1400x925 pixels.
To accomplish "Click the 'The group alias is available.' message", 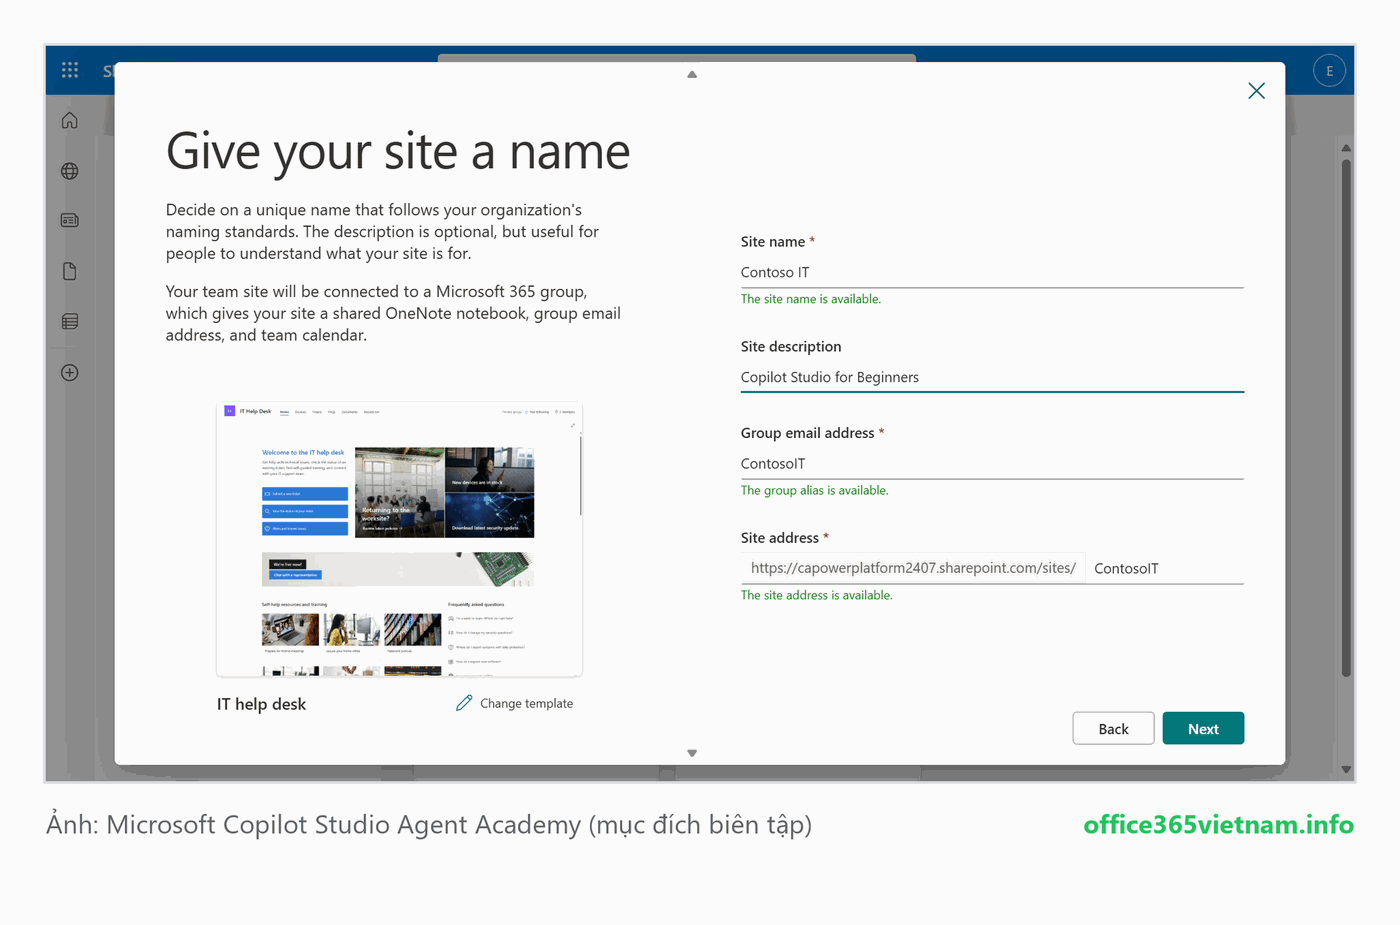I will point(814,490).
